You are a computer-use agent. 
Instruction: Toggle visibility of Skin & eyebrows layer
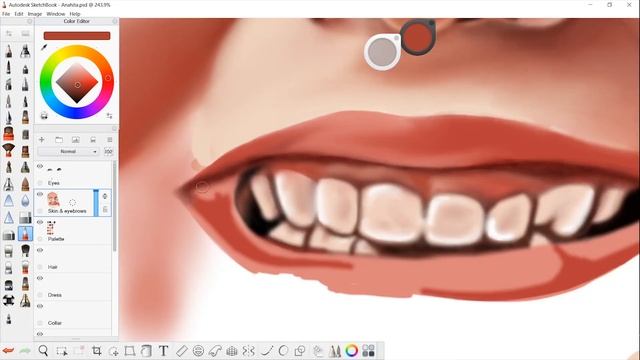click(x=40, y=194)
